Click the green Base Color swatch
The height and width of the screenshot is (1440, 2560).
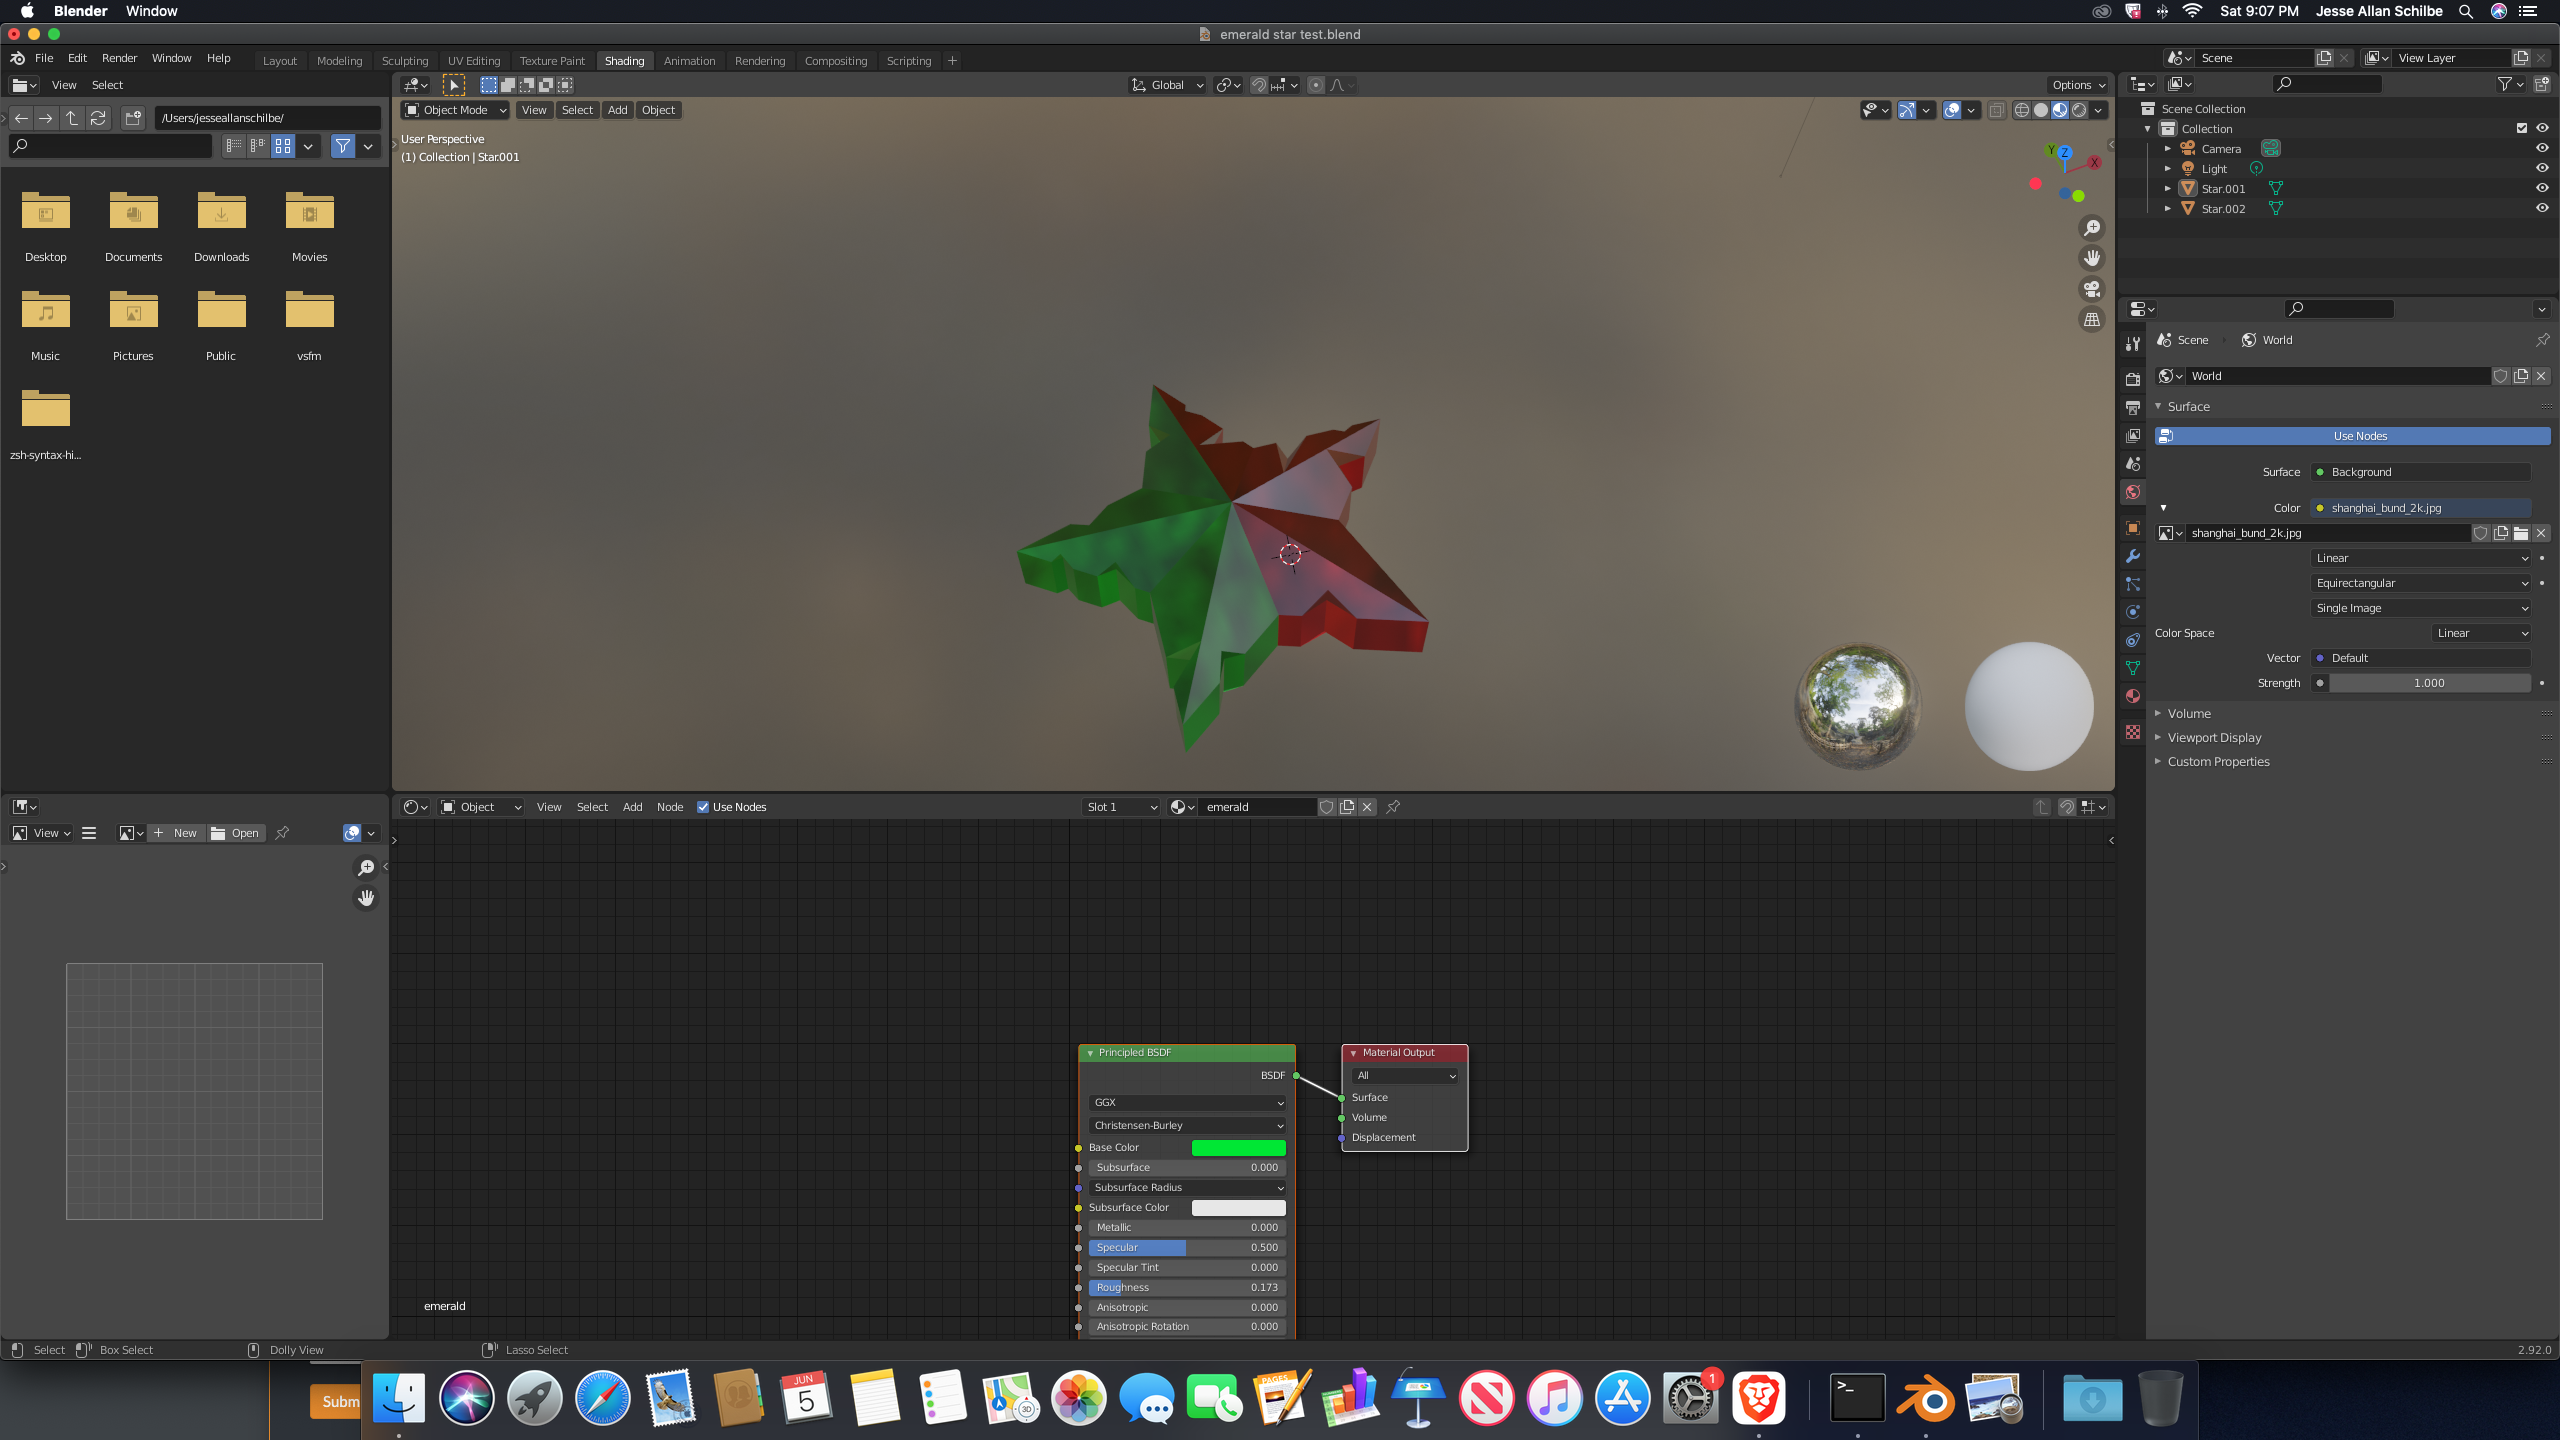coord(1238,1148)
